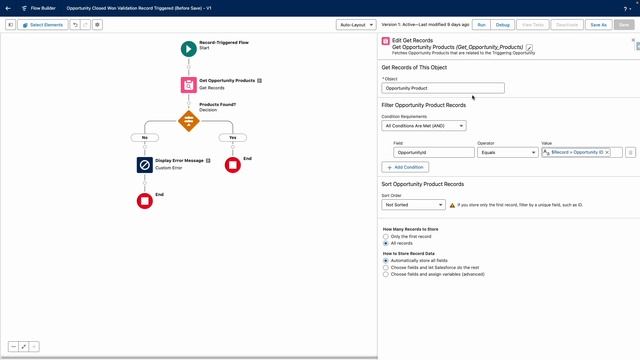Screen dimensions: 640x360
Task: Toggle the toolbox panel icon
Action: pos(11,25)
